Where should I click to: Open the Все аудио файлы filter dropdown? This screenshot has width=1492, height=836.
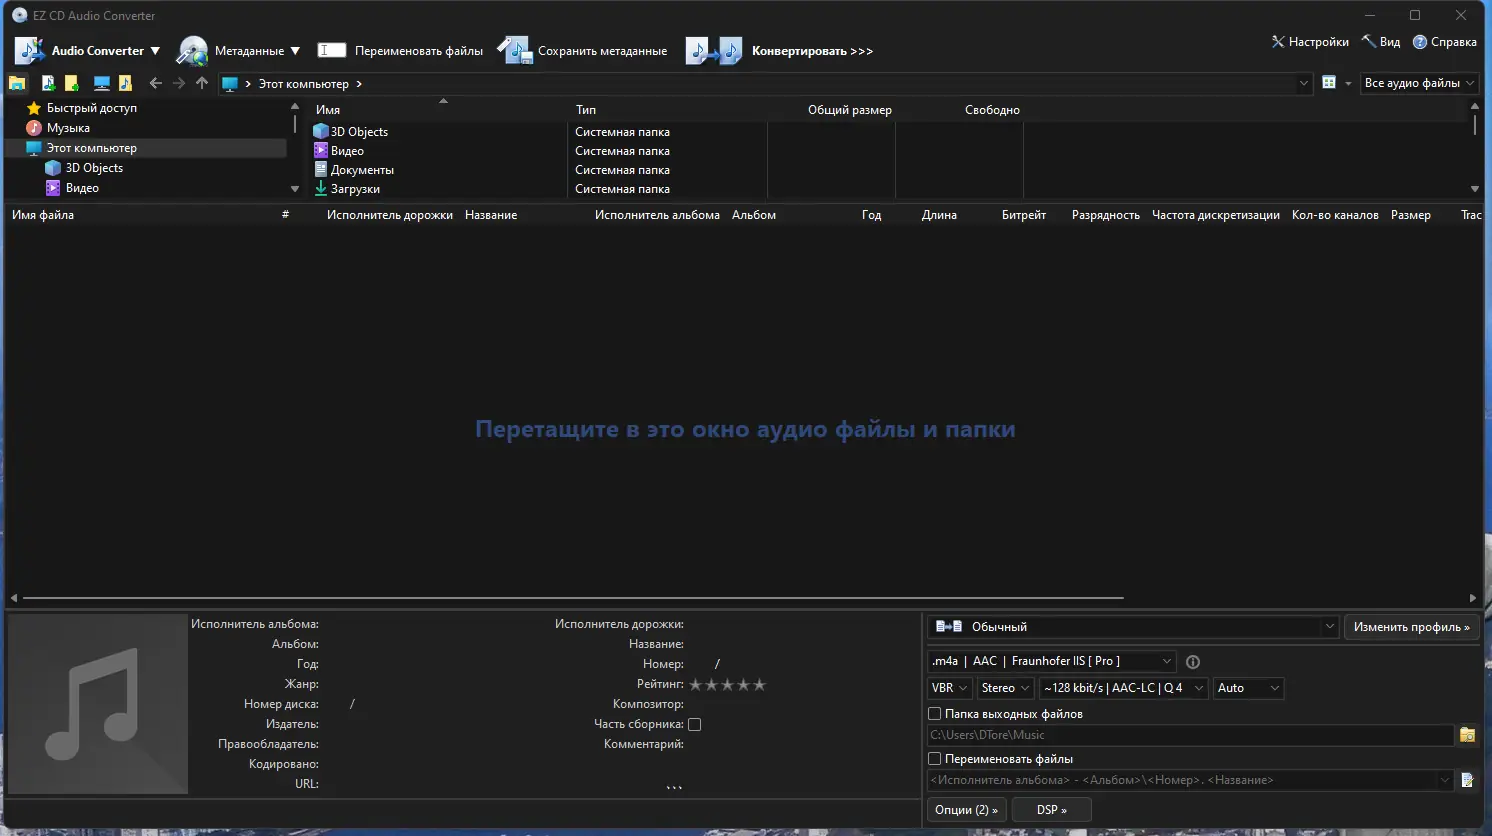pyautogui.click(x=1419, y=83)
